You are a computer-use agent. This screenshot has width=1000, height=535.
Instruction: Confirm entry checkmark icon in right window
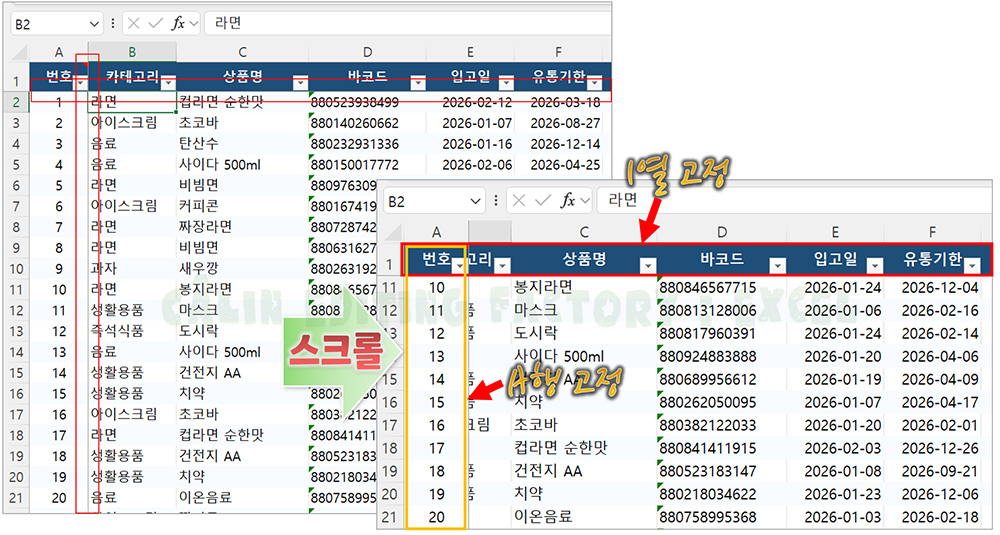(x=542, y=202)
